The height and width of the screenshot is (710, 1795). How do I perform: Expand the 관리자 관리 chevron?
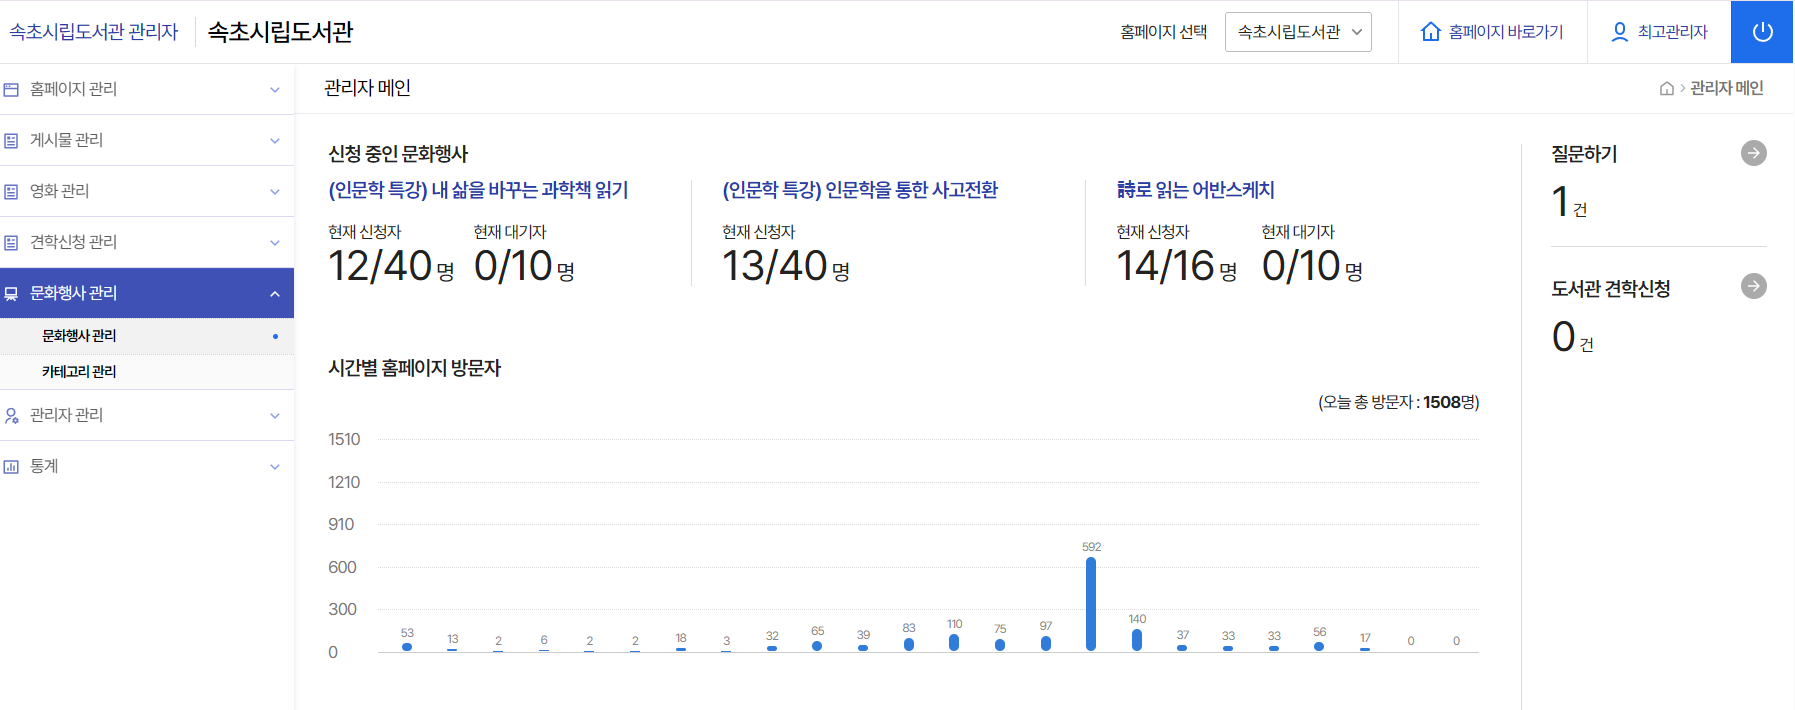tap(274, 416)
